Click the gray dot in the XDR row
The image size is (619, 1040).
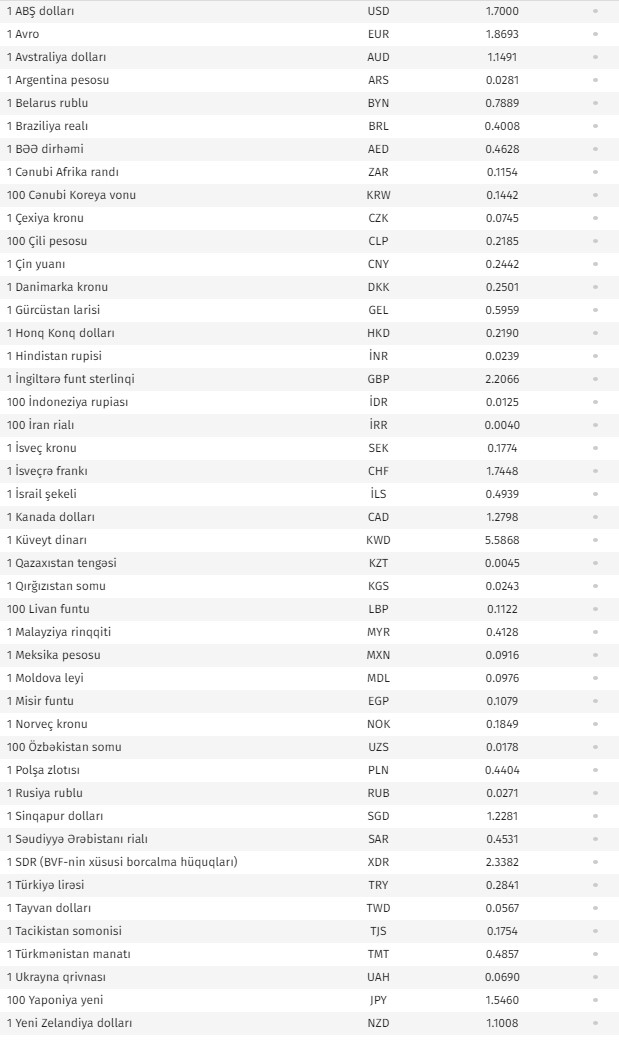coord(595,862)
